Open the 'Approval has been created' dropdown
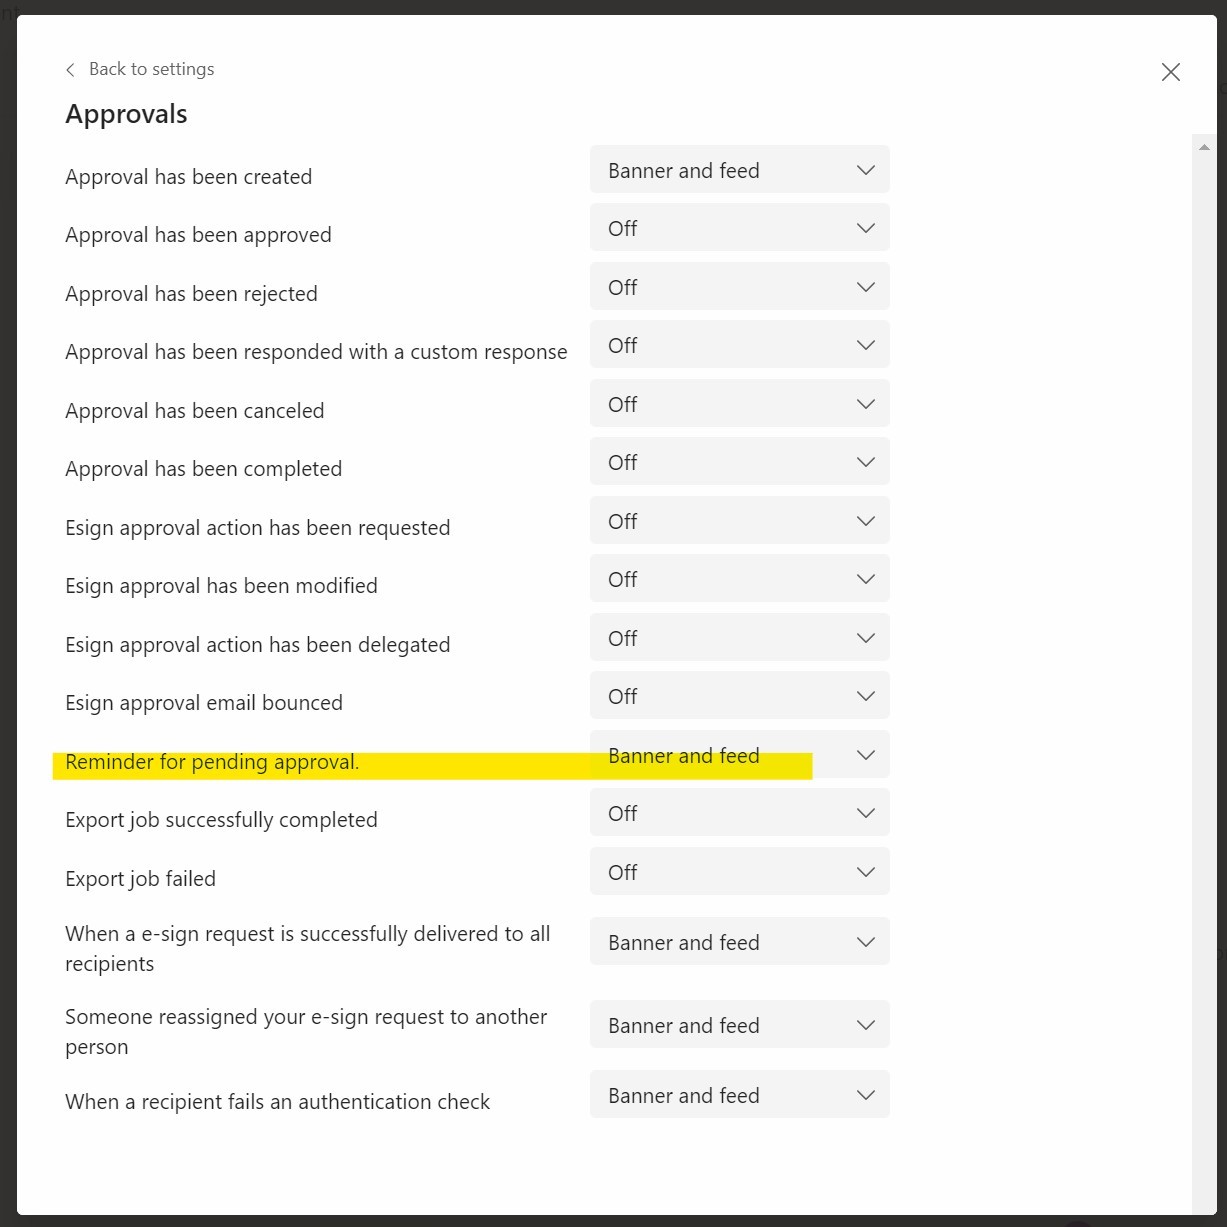 click(740, 170)
